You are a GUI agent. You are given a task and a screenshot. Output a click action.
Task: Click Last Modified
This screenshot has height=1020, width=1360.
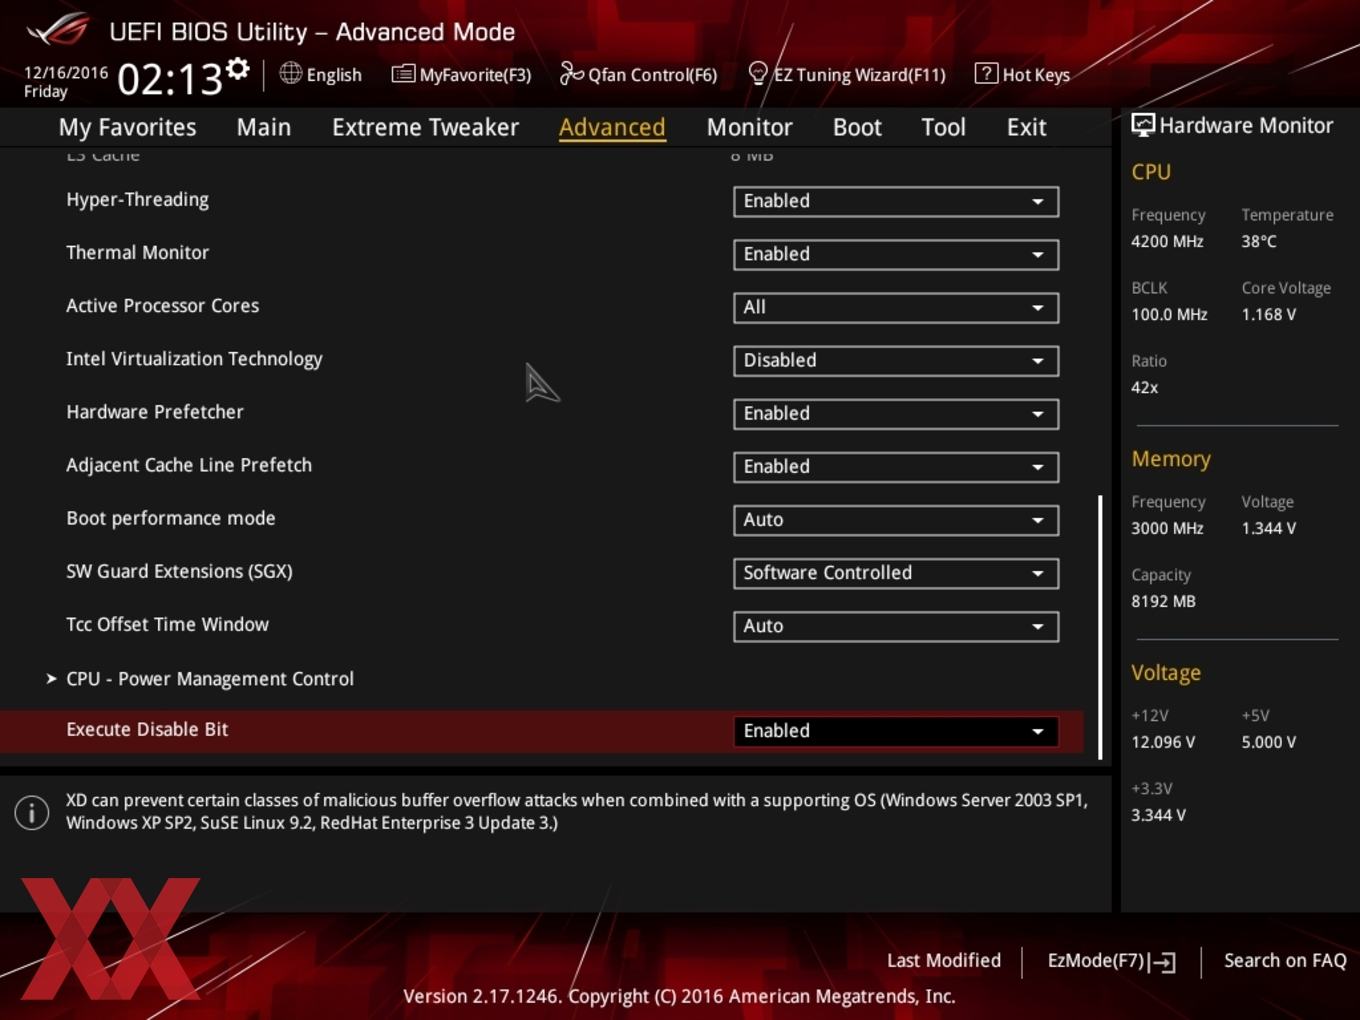point(944,960)
